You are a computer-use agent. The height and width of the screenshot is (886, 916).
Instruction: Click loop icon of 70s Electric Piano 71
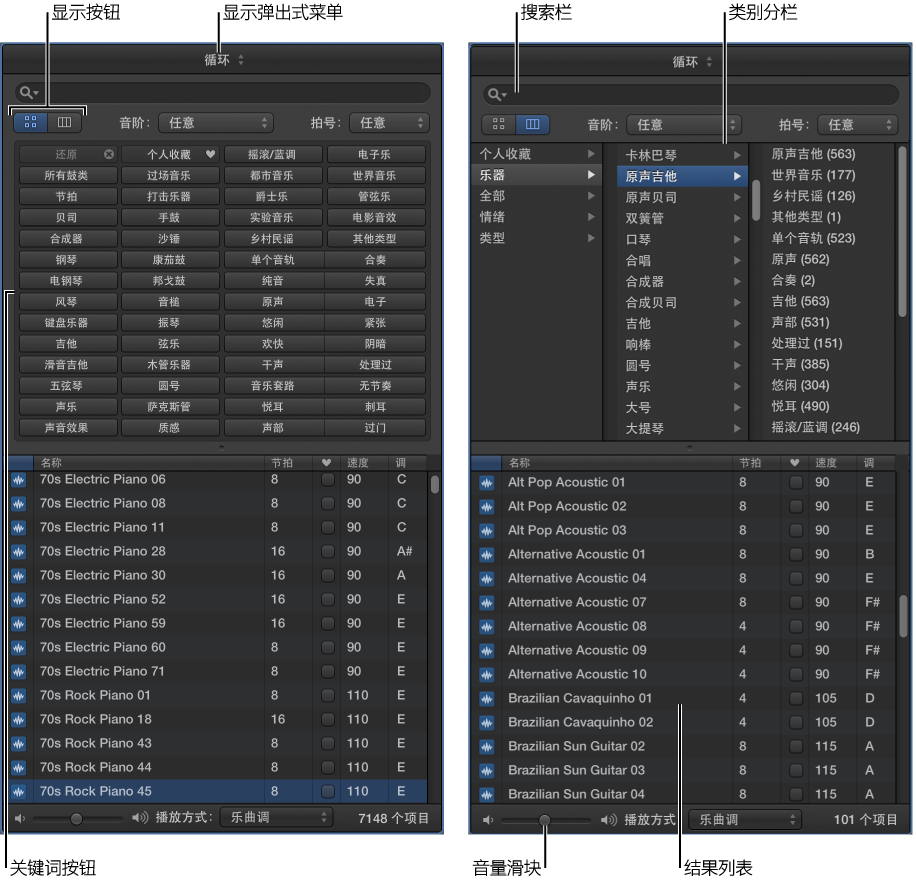pyautogui.click(x=19, y=672)
